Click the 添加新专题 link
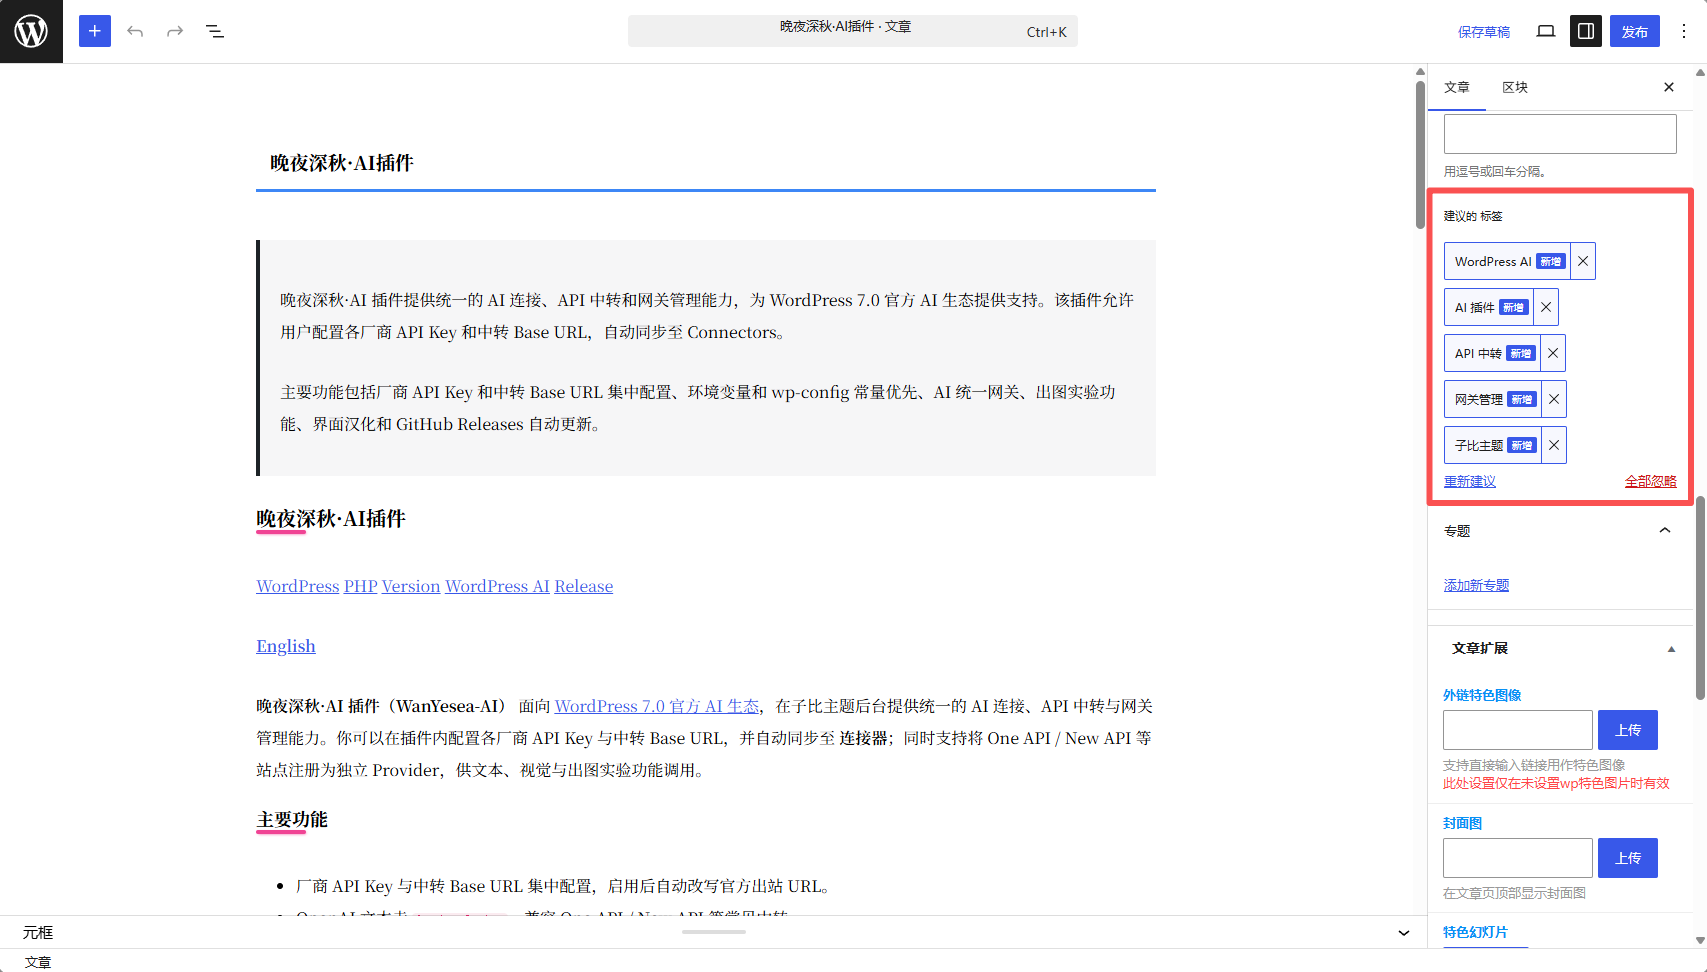Image resolution: width=1707 pixels, height=972 pixels. click(x=1476, y=585)
